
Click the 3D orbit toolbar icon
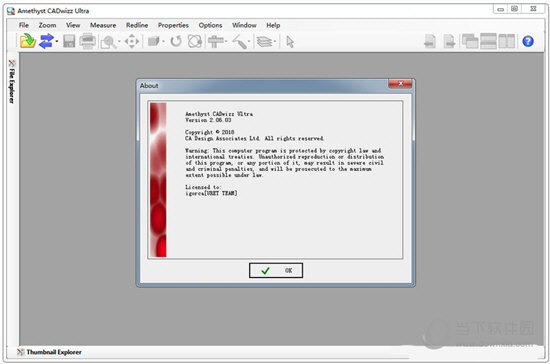point(195,41)
